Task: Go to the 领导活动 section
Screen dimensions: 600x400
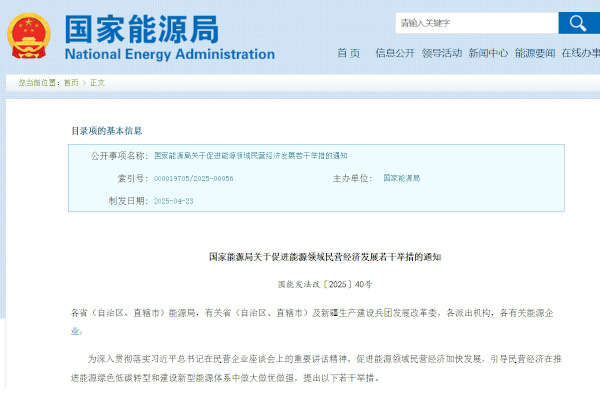Action: (x=441, y=53)
